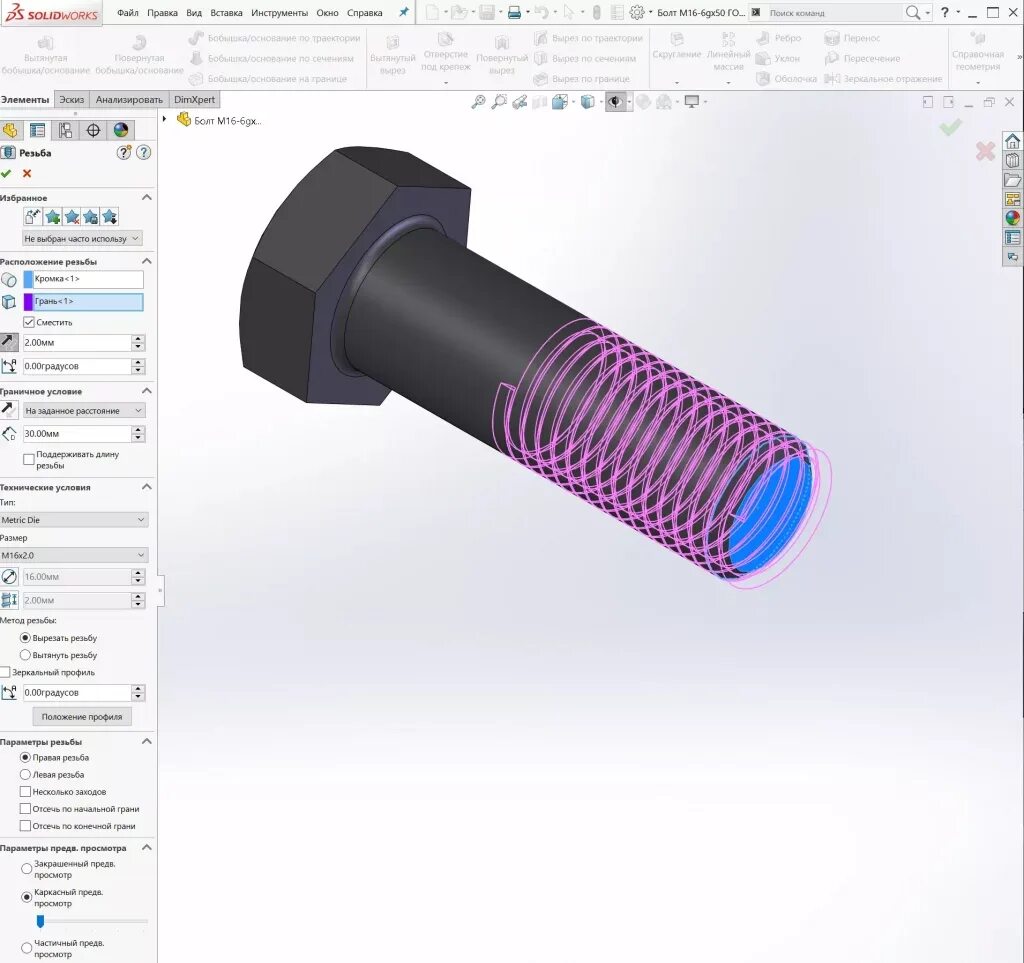Open SolidWorks Resources home icon in task pane
Screen dimensions: 1024x963
click(1013, 141)
